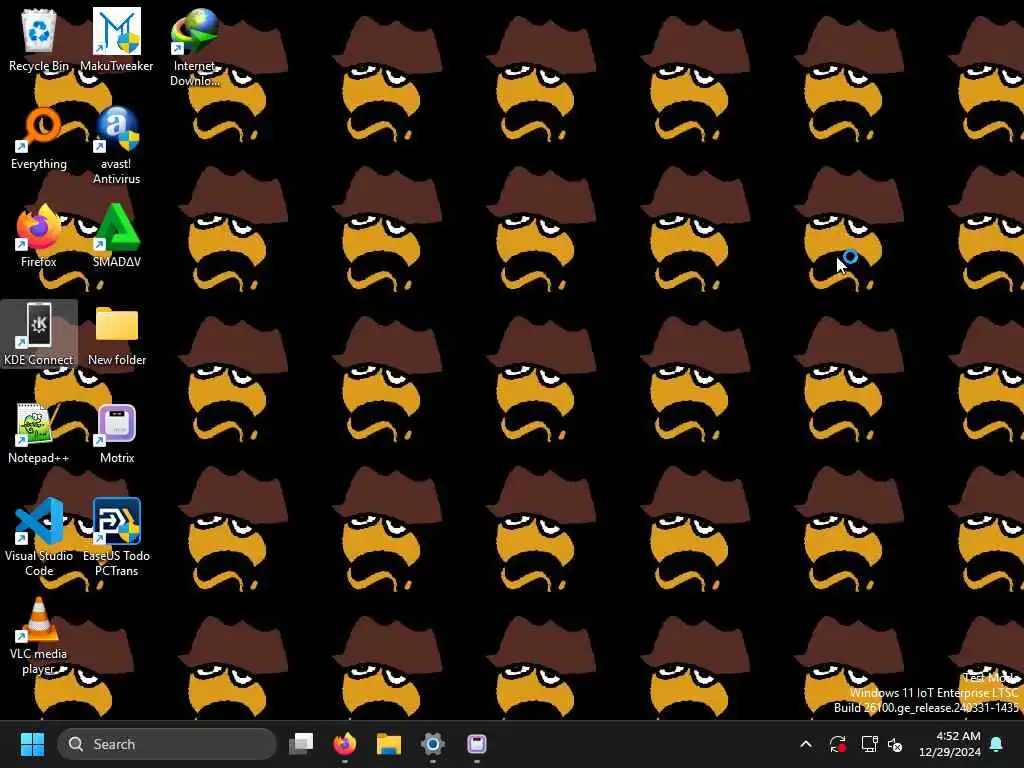Open the network status tray icon
The image size is (1024, 768).
pyautogui.click(x=869, y=744)
